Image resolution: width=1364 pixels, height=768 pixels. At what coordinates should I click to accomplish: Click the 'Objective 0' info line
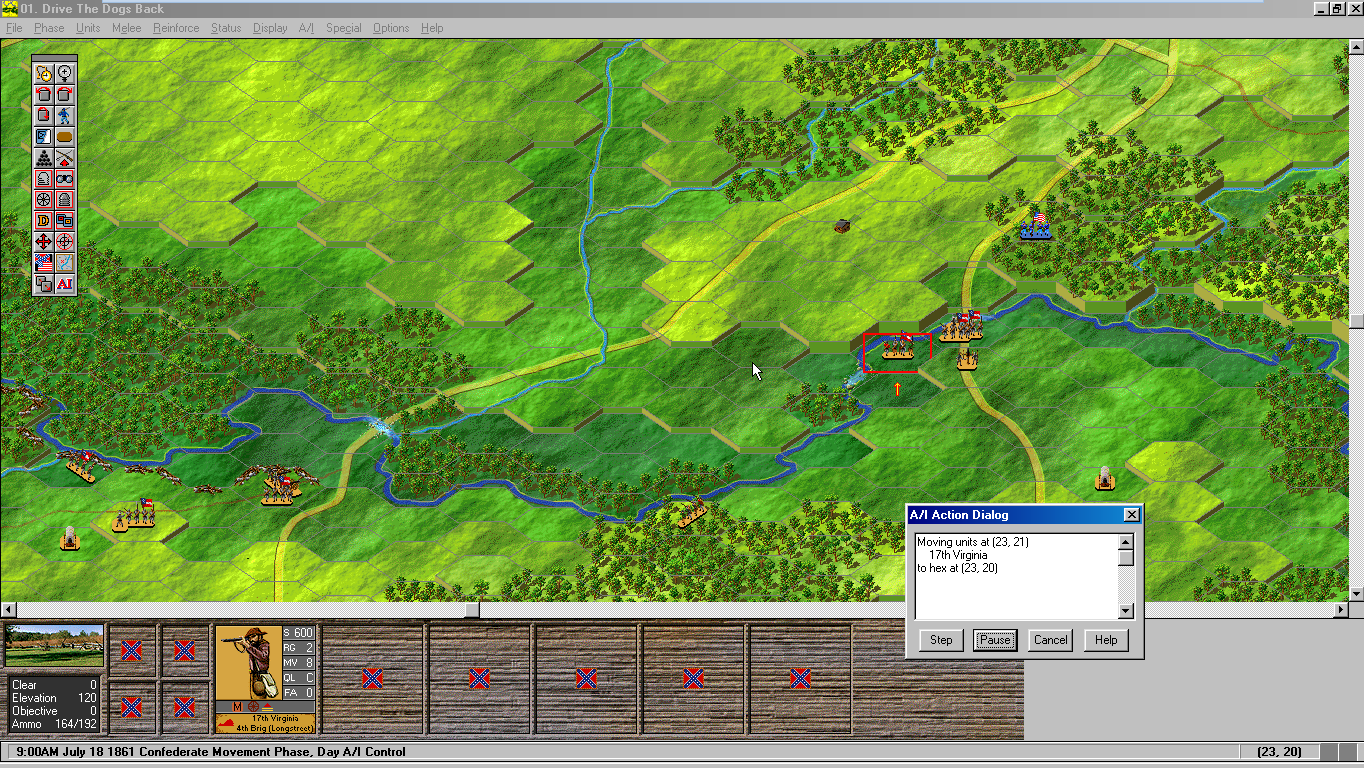point(54,711)
